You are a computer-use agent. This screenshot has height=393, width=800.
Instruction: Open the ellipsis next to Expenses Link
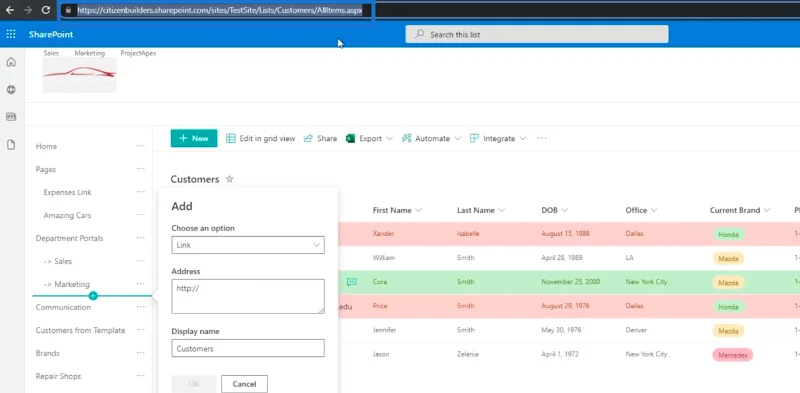[x=141, y=192]
